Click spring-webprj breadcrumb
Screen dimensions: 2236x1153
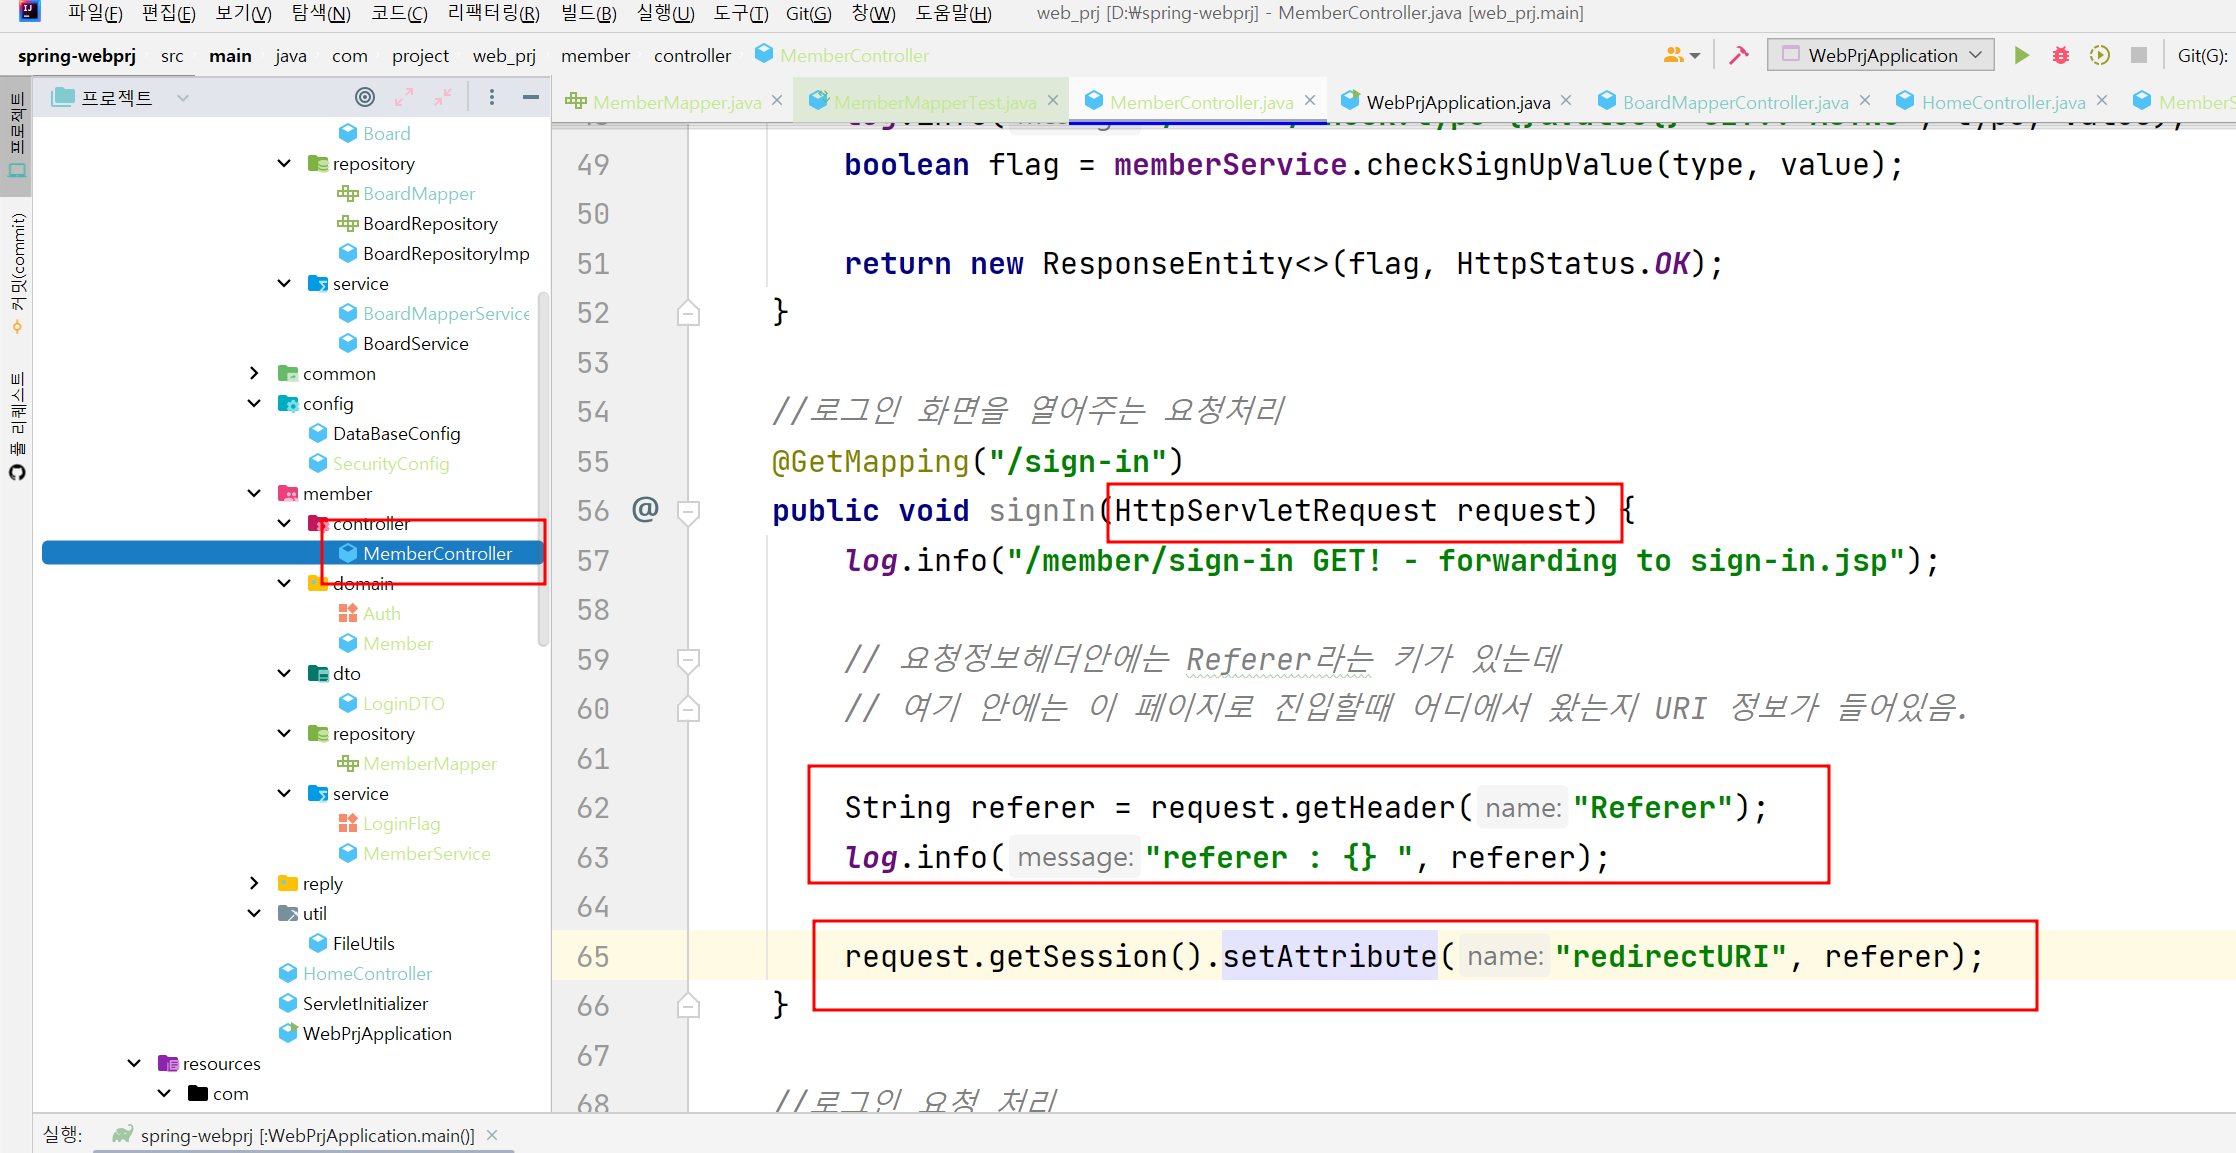coord(76,56)
